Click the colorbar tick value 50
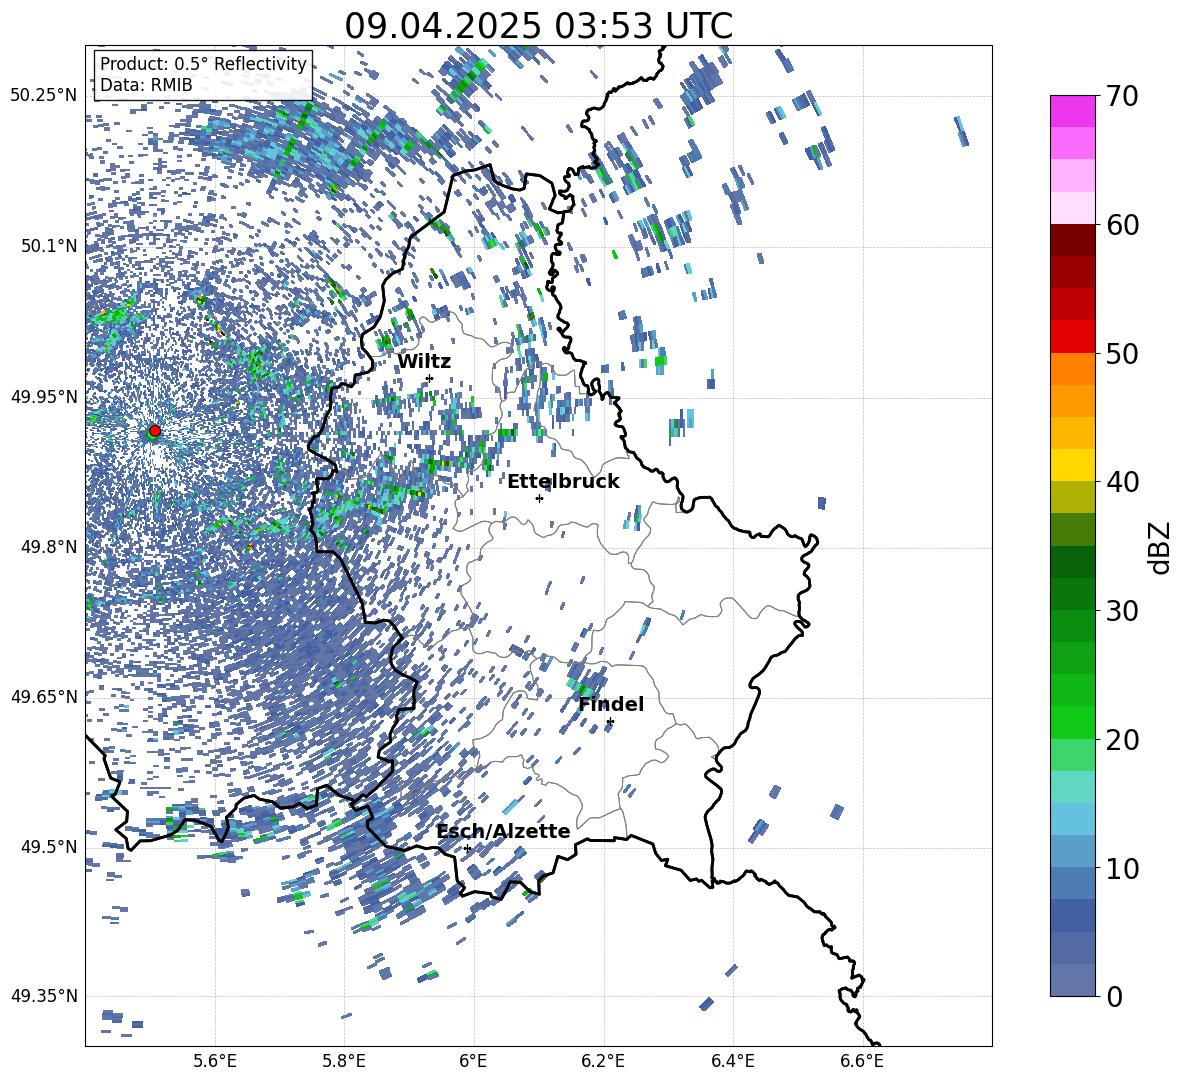This screenshot has height=1081, width=1184. 1122,353
